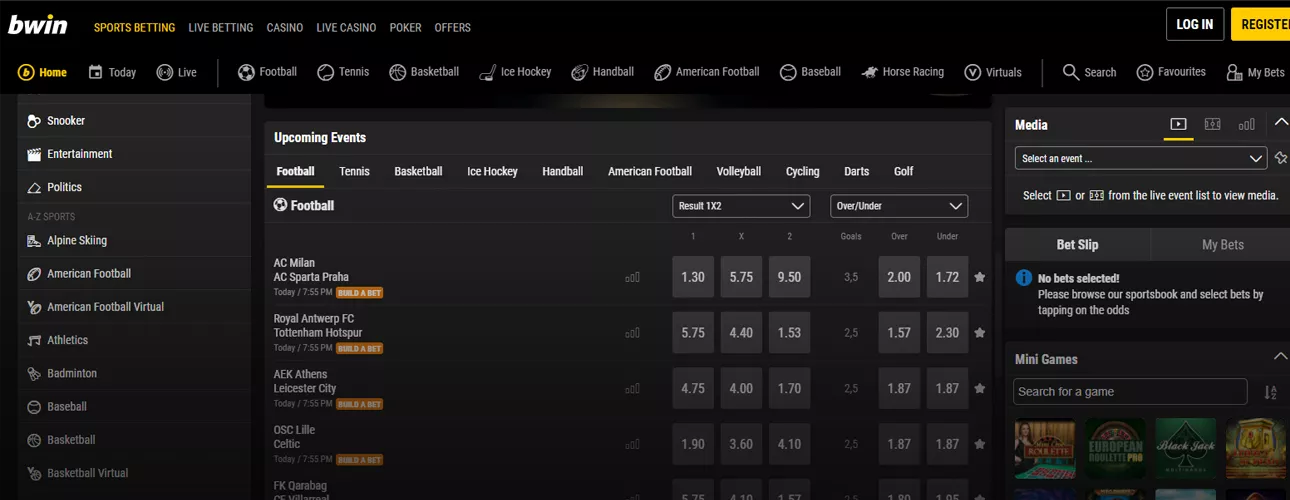Viewport: 1290px width, 500px height.
Task: Open stats icon for Royal Antwerp match
Action: point(632,333)
